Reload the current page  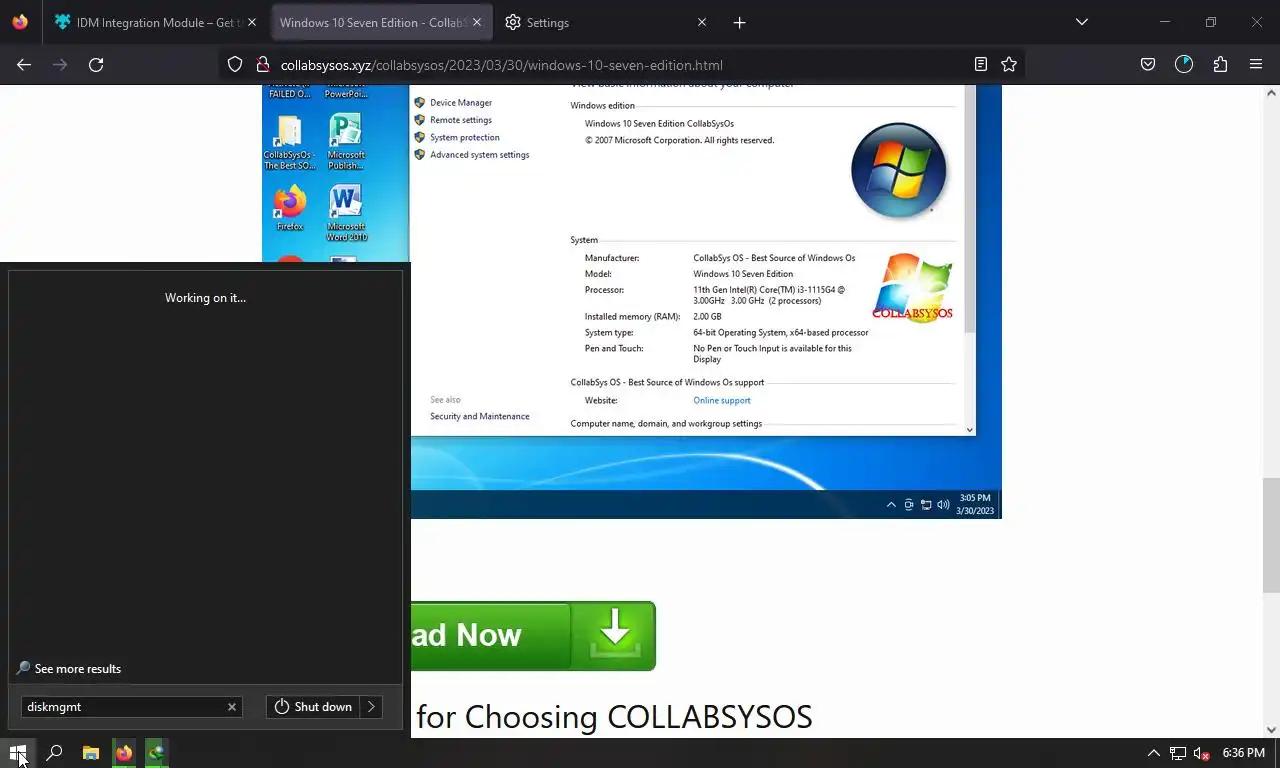pos(96,65)
